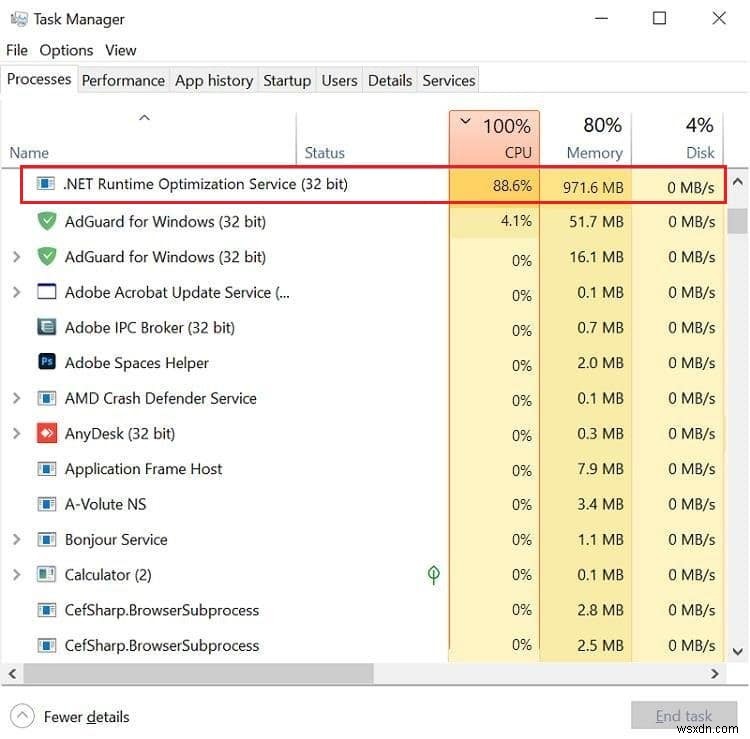This screenshot has height=739, width=750.
Task: Click the .NET Runtime Optimization Service icon
Action: pos(46,184)
